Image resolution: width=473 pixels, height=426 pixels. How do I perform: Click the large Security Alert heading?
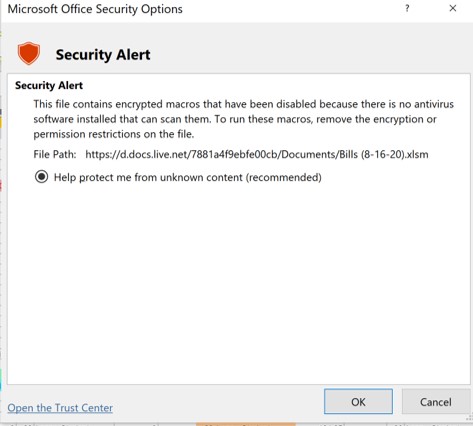[x=103, y=55]
